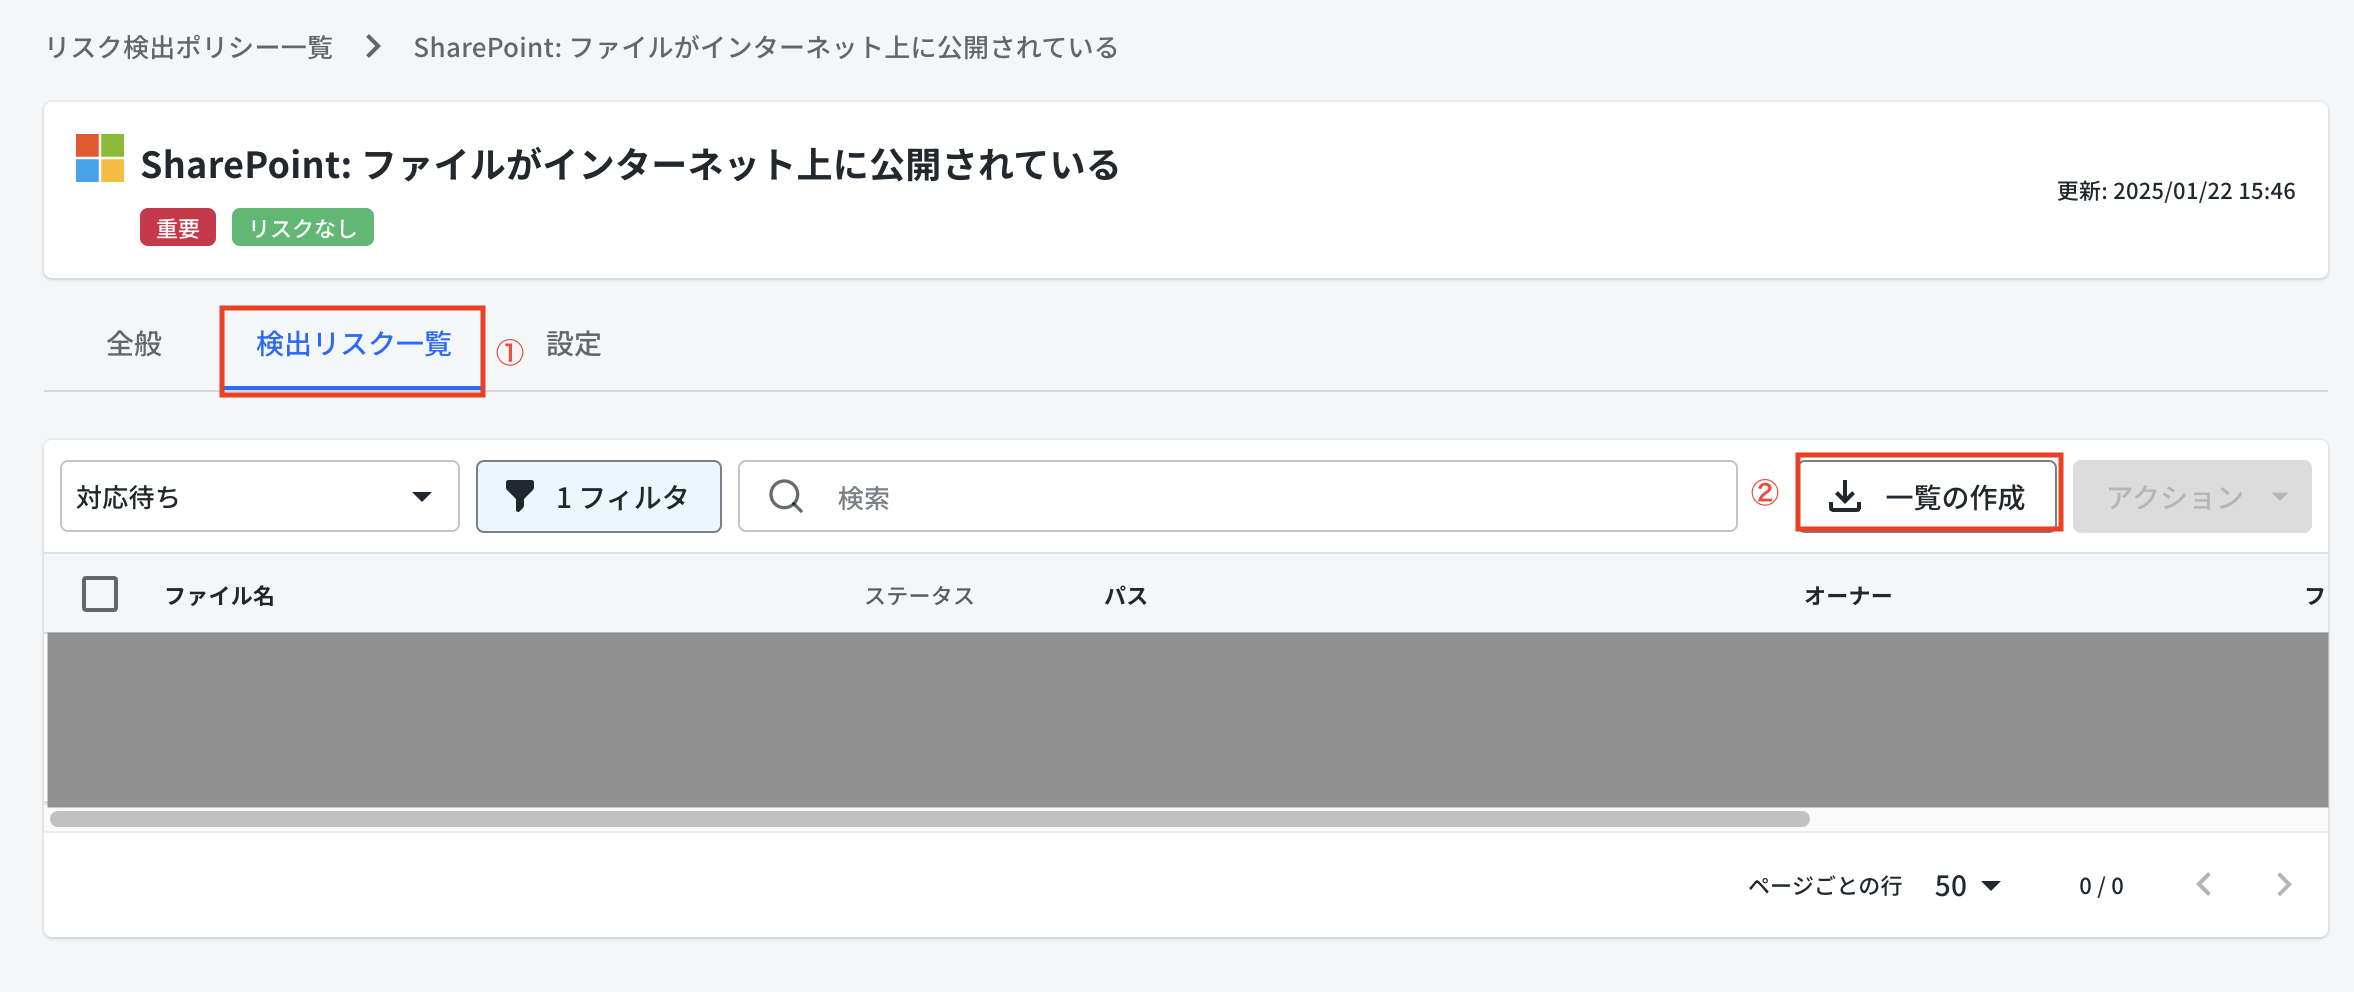Image resolution: width=2354 pixels, height=992 pixels.
Task: Go to previous page arrow
Action: click(x=2204, y=884)
